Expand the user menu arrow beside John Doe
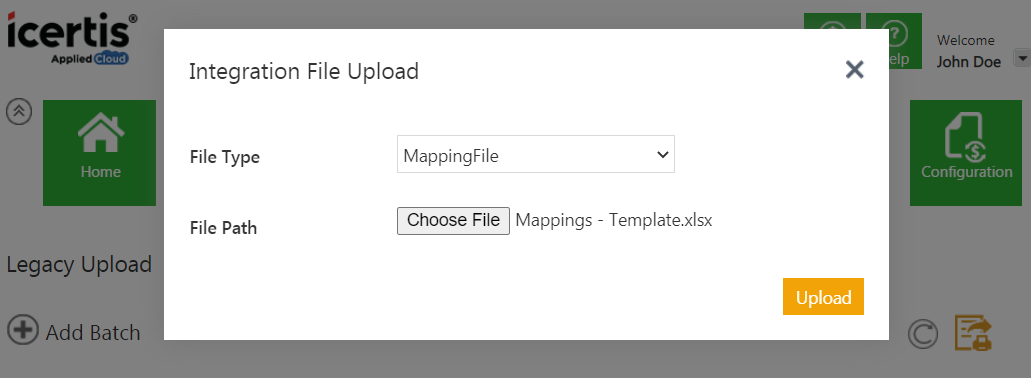Image resolution: width=1031 pixels, height=378 pixels. 1022,59
